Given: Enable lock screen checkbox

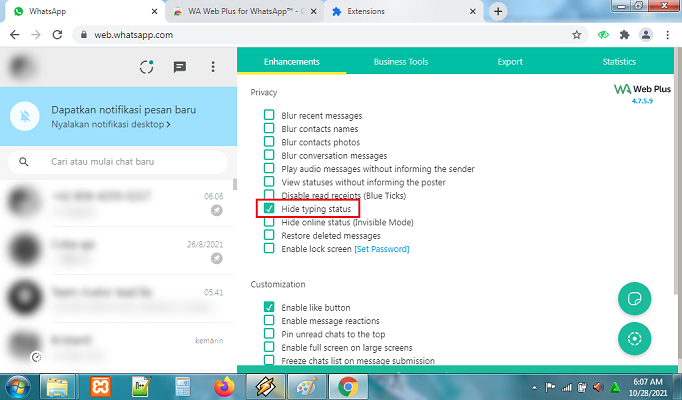Looking at the screenshot, I should pyautogui.click(x=269, y=248).
